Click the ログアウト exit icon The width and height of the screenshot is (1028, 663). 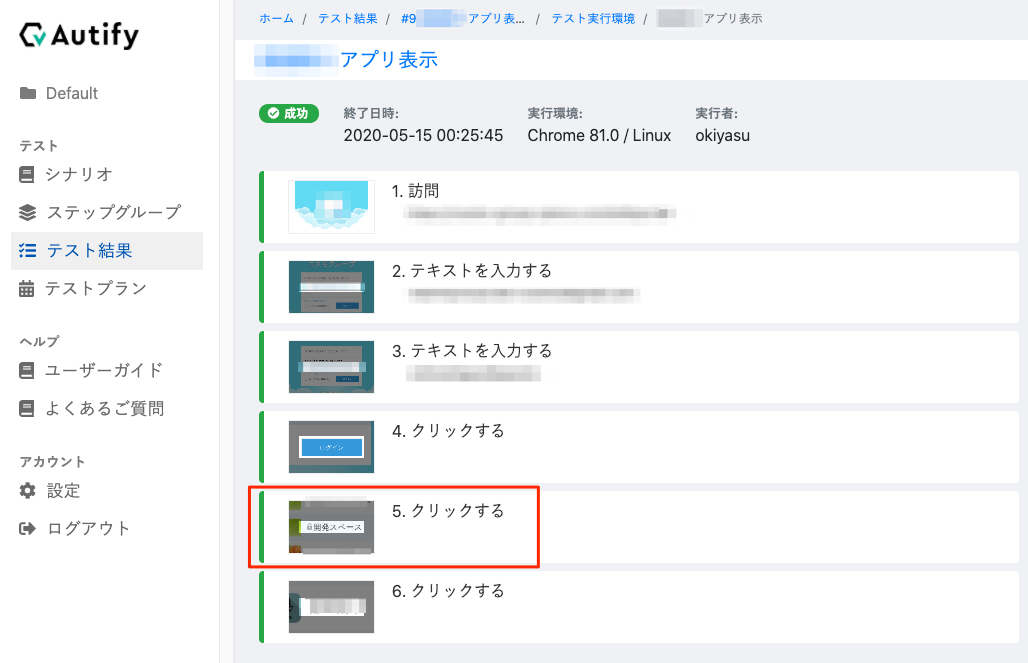(x=29, y=528)
